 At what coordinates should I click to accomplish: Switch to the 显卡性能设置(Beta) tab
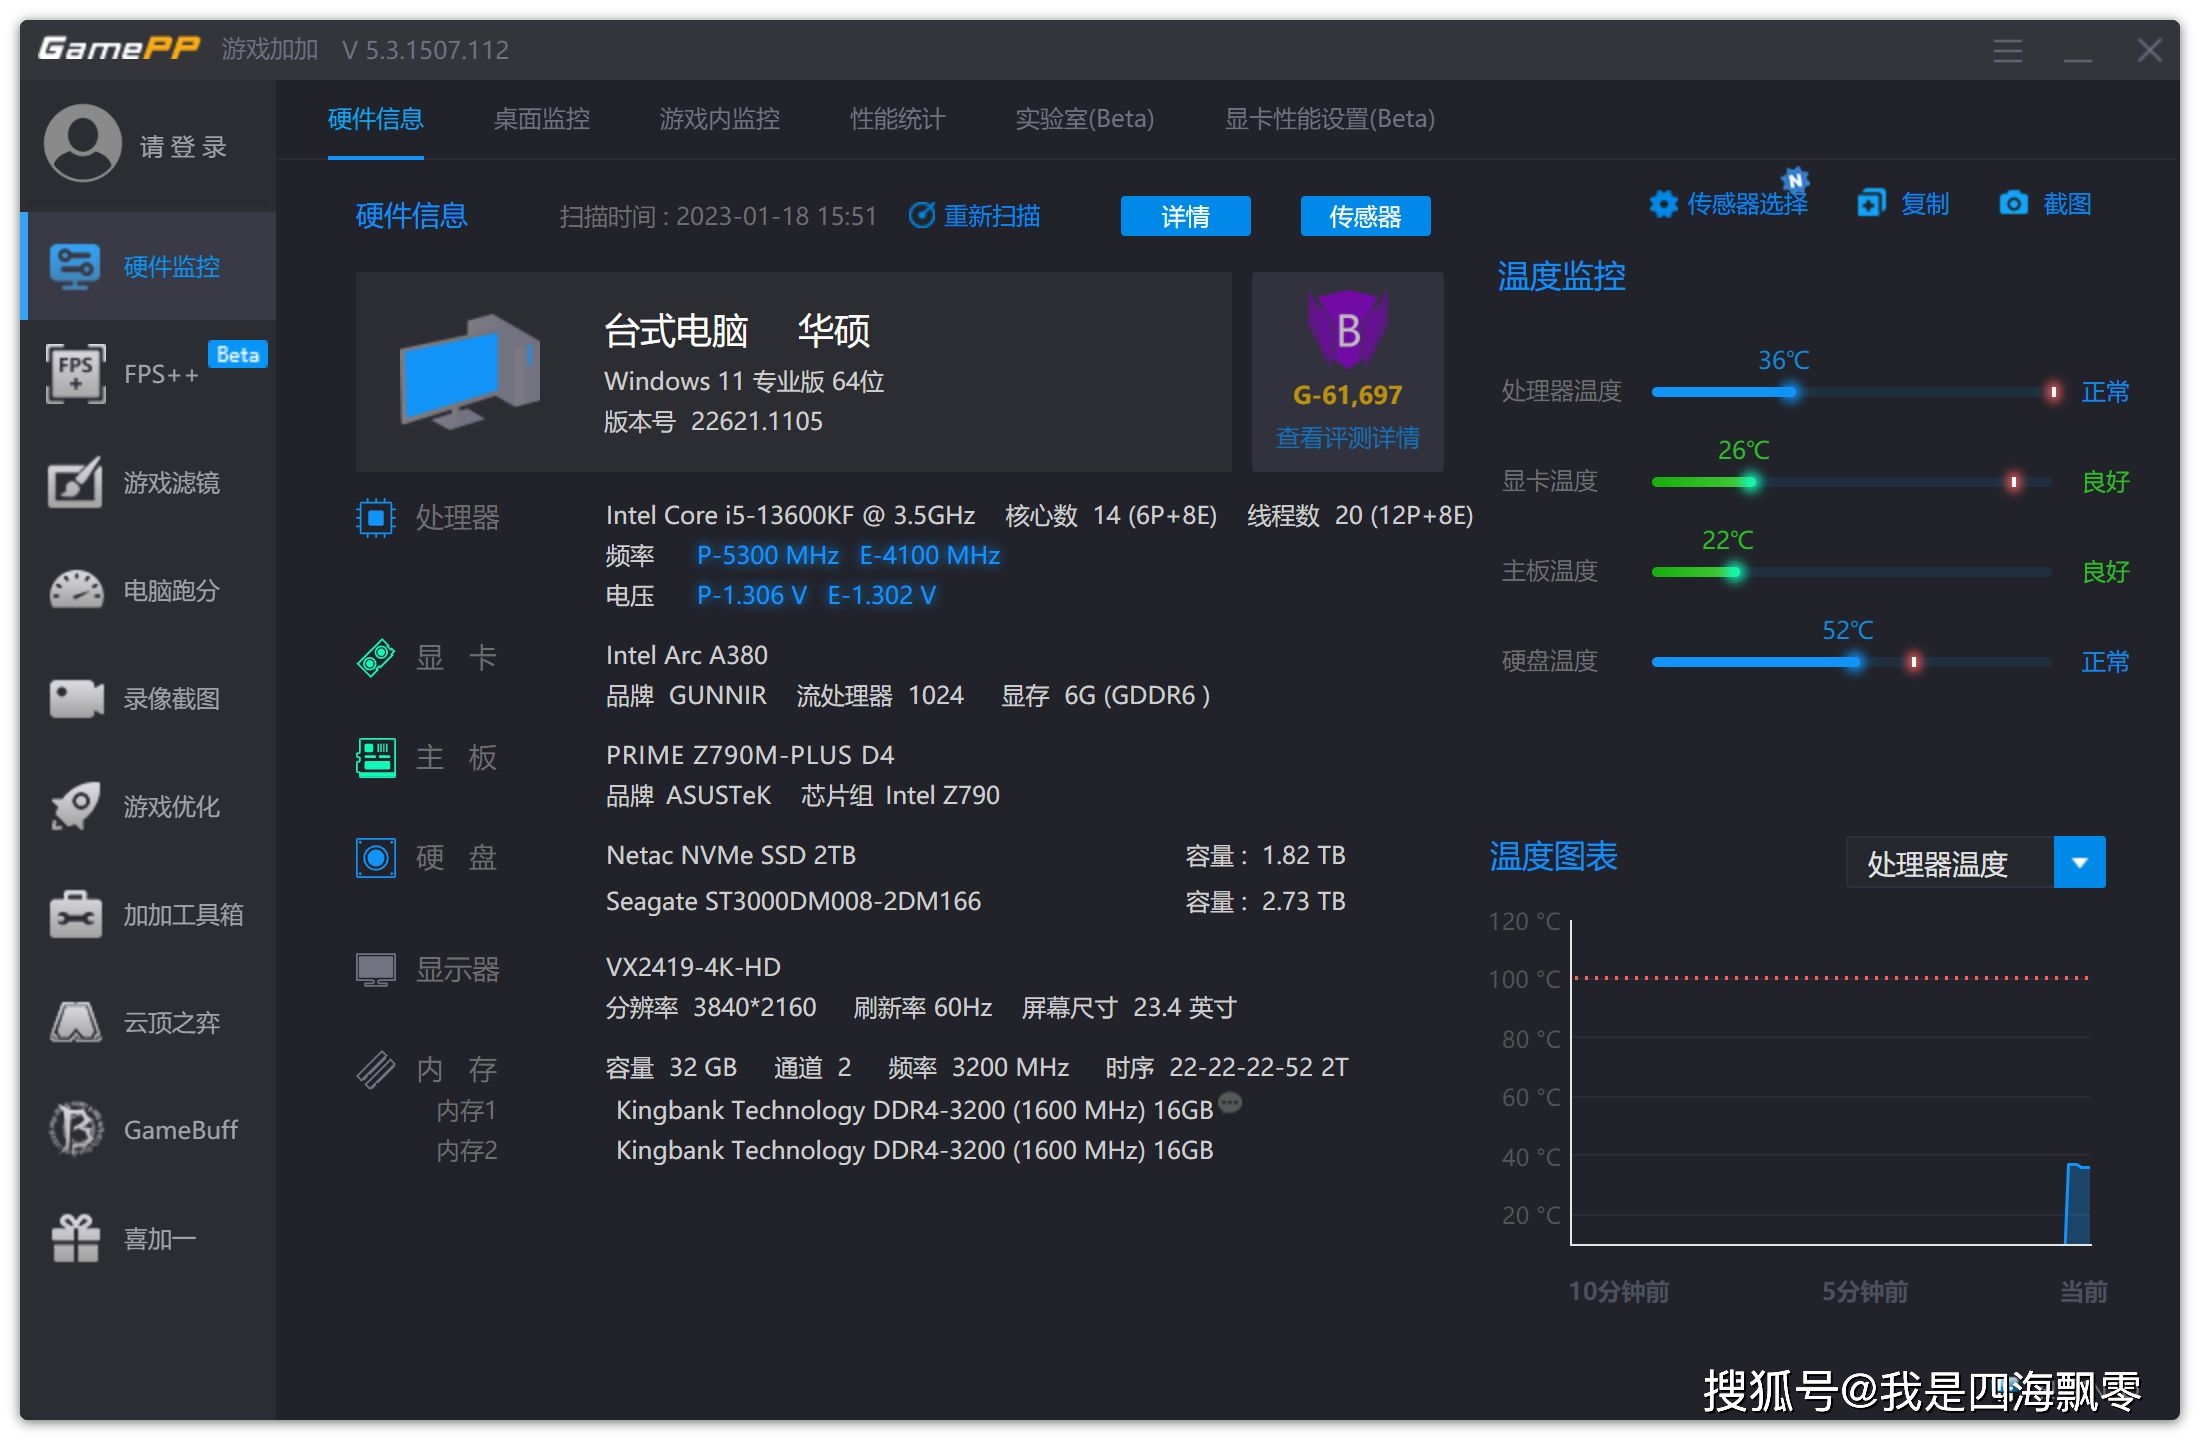(1330, 119)
